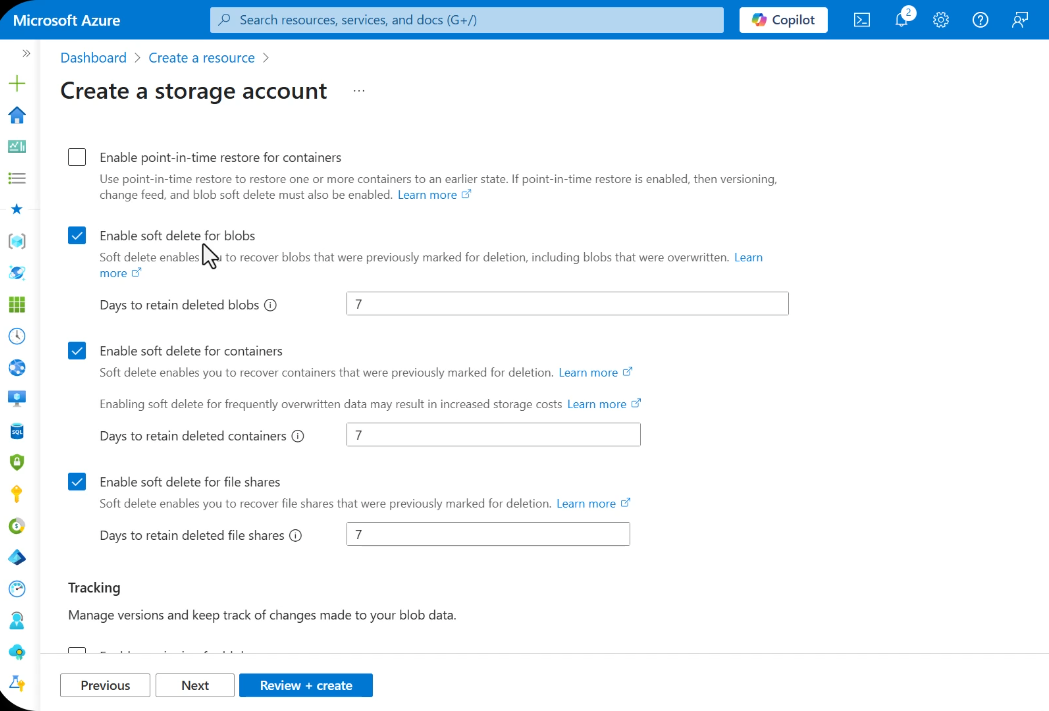The height and width of the screenshot is (711, 1049).
Task: Open Dashboard from the breadcrumb
Action: coord(93,57)
